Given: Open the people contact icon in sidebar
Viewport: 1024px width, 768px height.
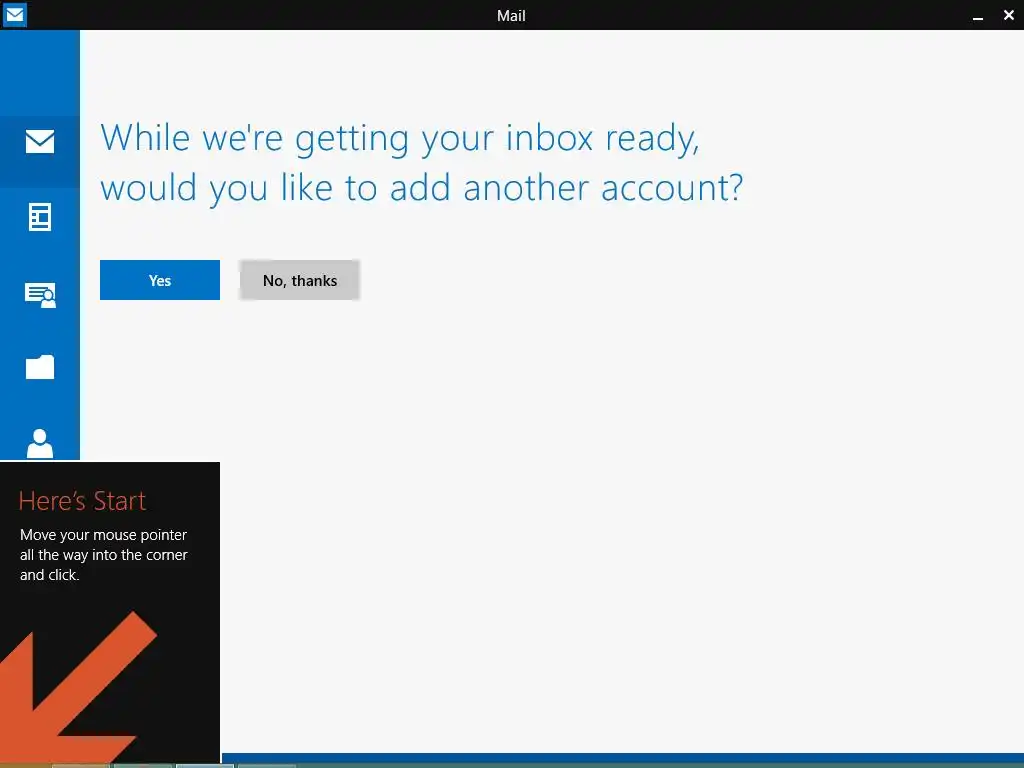Looking at the screenshot, I should tap(40, 443).
